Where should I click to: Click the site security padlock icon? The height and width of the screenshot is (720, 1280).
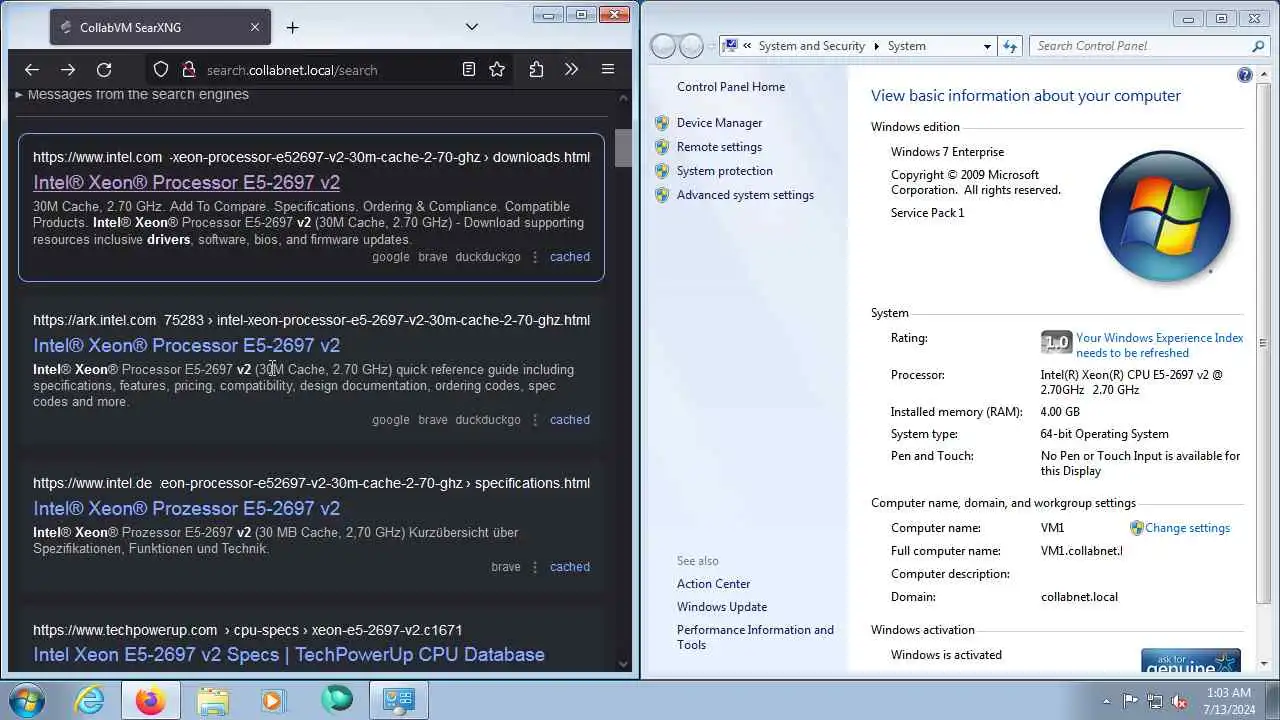point(188,70)
